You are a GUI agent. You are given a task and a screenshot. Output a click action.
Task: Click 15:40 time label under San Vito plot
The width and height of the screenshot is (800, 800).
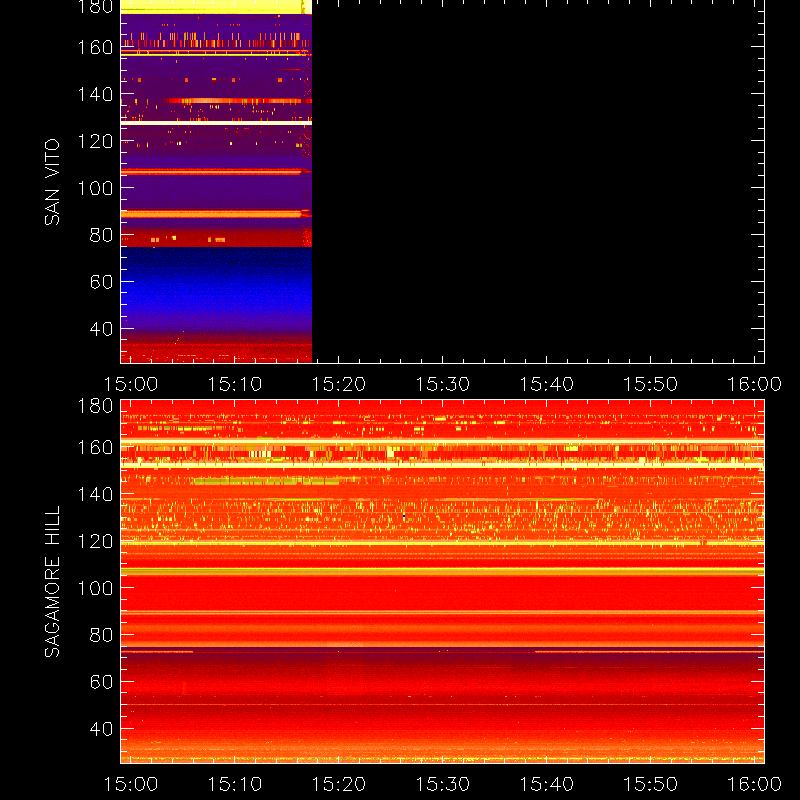click(546, 384)
